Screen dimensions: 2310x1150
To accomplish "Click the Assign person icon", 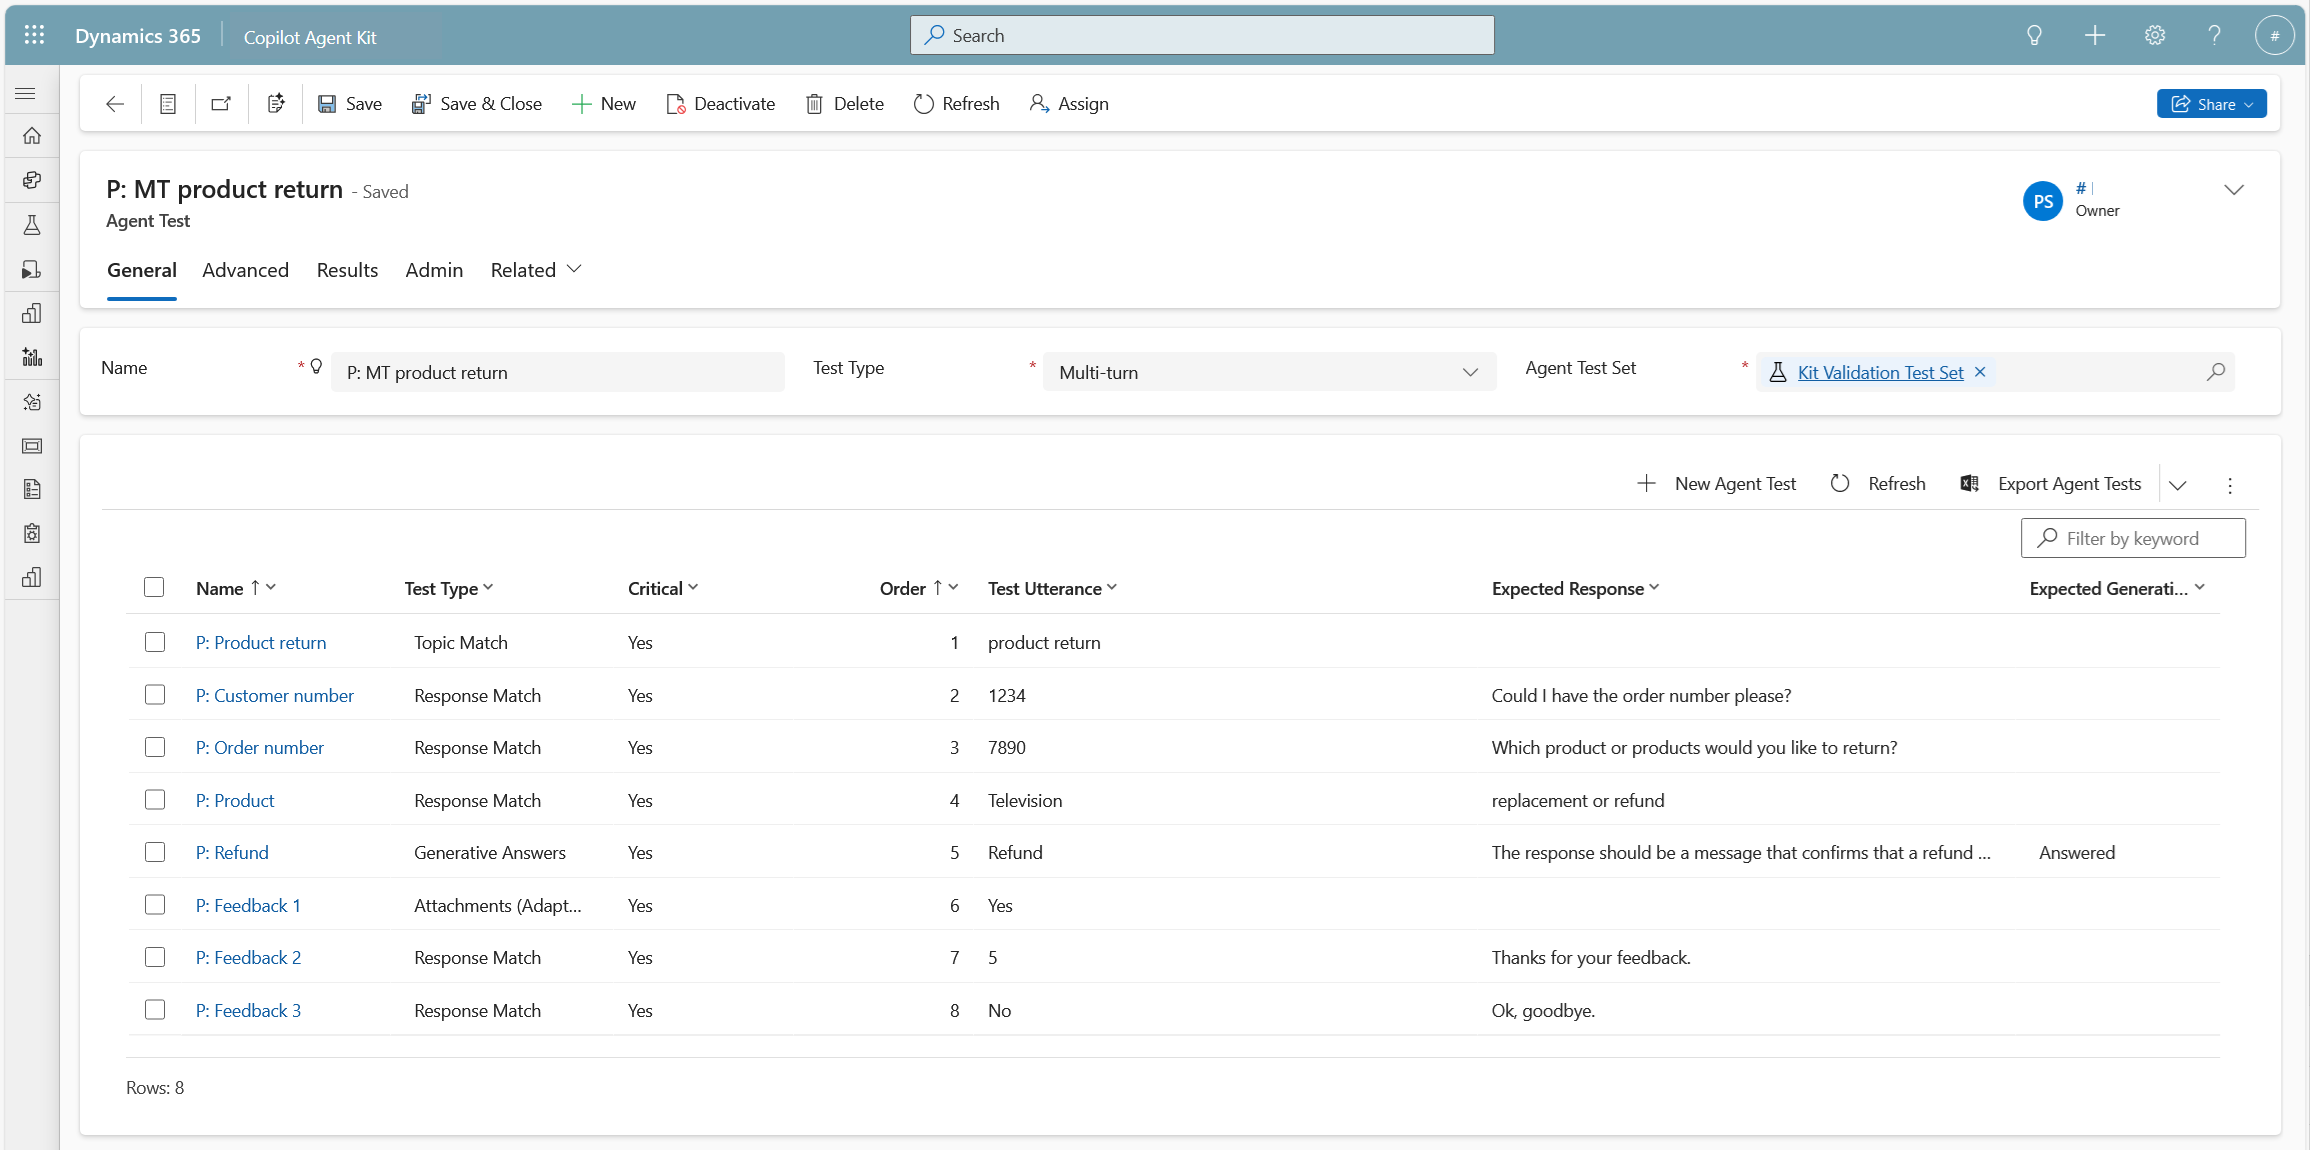I will click(x=1039, y=104).
